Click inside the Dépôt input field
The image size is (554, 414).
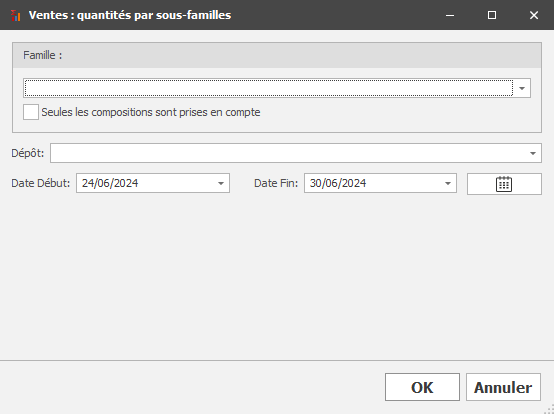pos(288,153)
